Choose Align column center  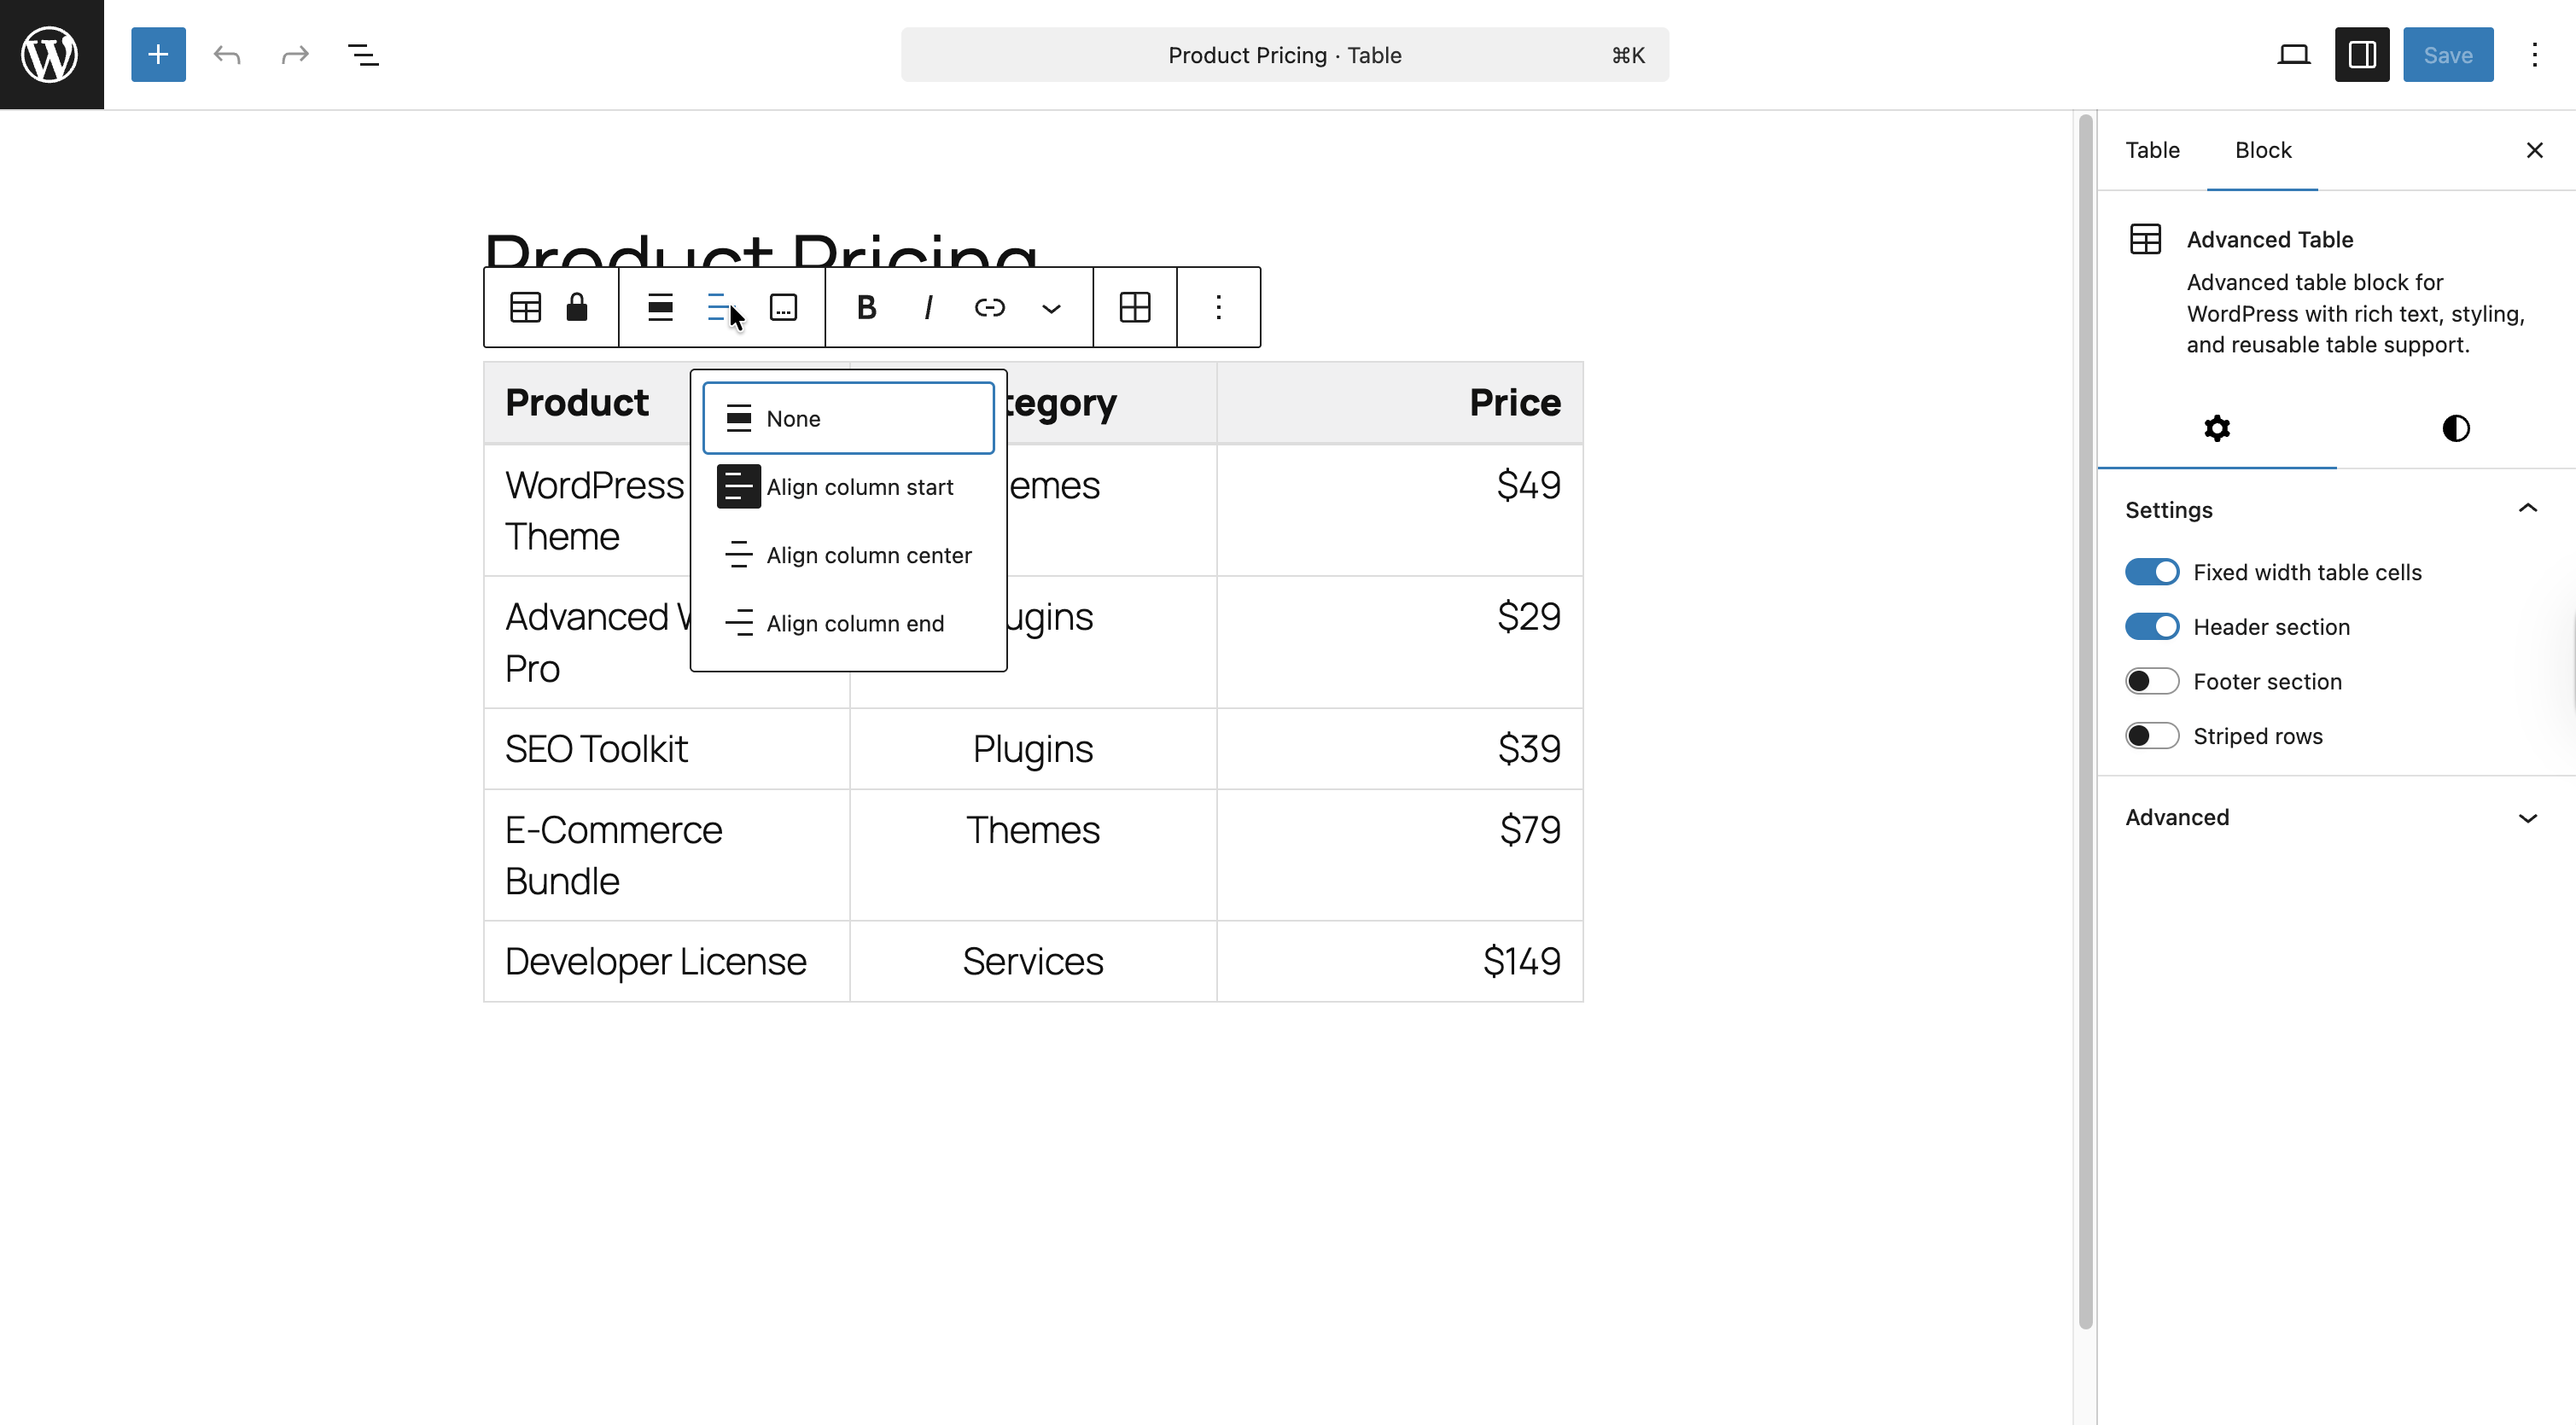848,555
